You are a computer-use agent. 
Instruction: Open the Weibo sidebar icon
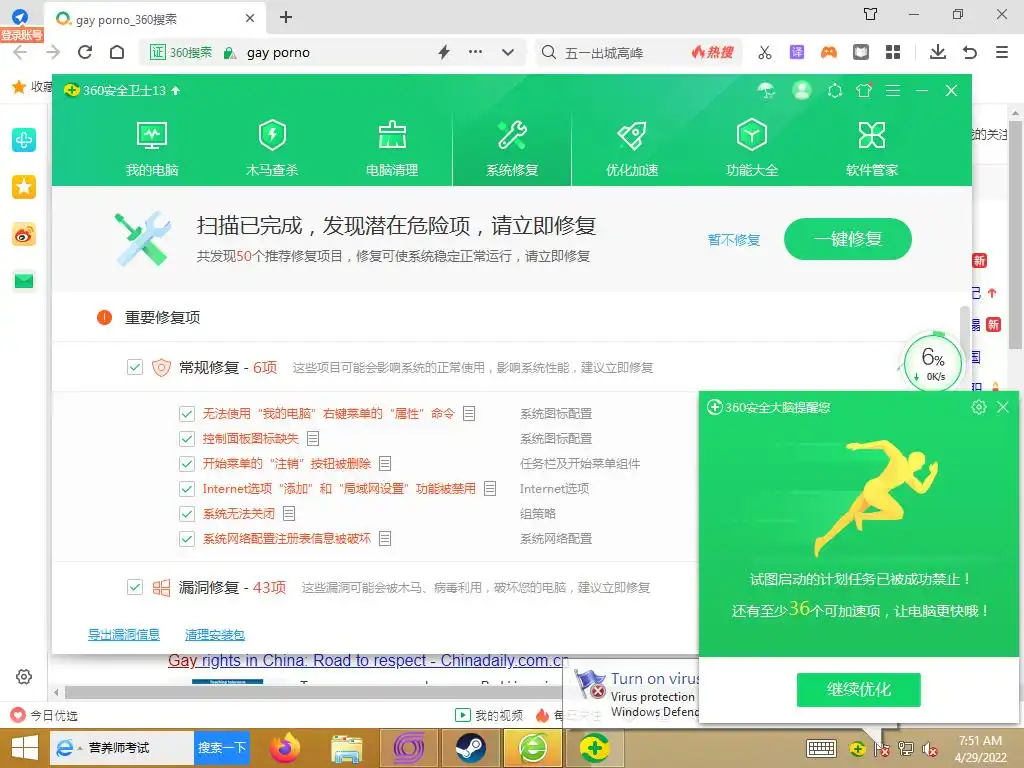coord(24,234)
